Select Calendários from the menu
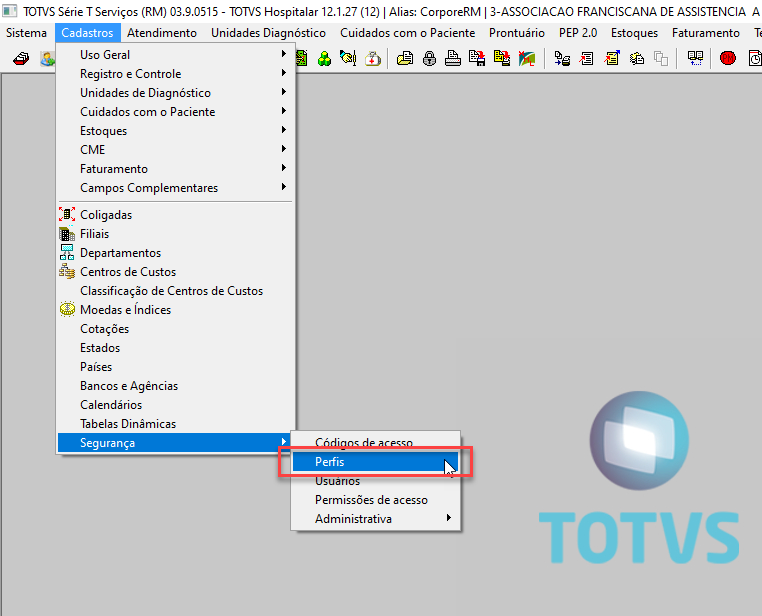762x616 pixels. [x=175, y=405]
